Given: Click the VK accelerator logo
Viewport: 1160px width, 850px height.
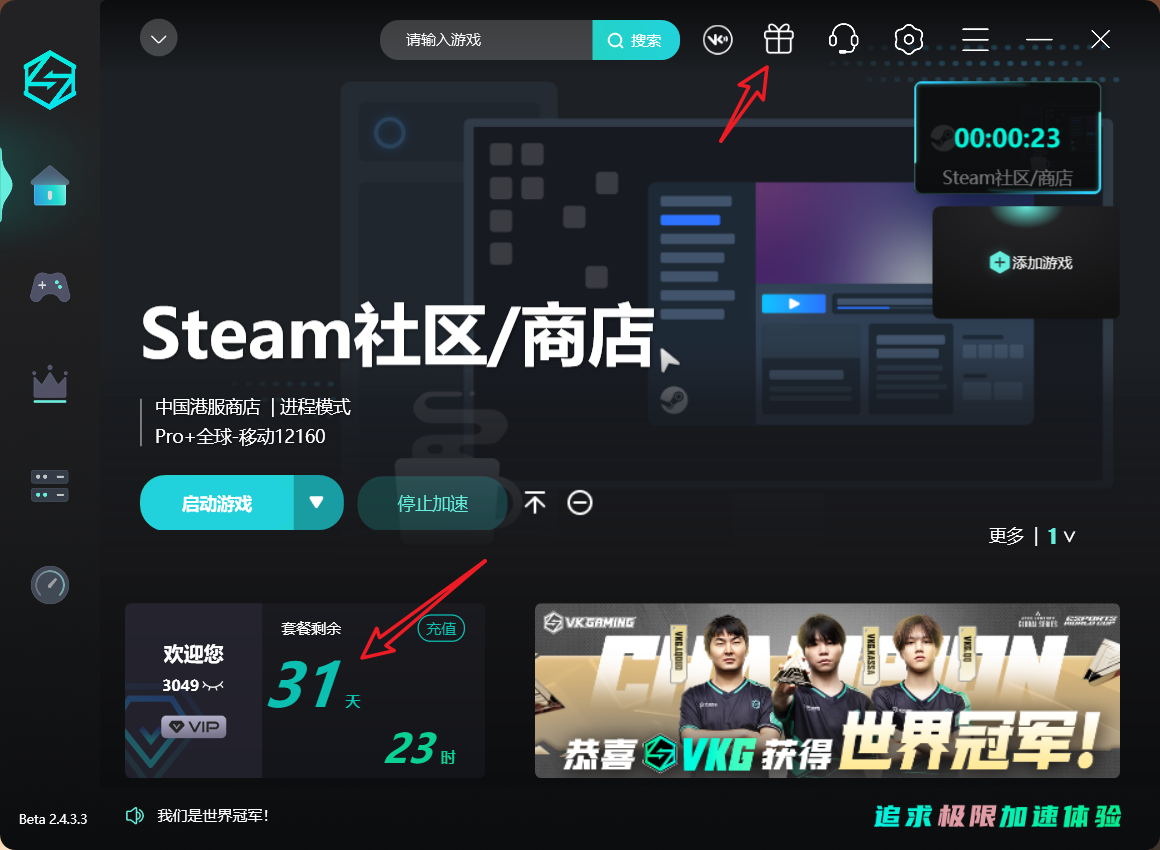Looking at the screenshot, I should [x=50, y=80].
